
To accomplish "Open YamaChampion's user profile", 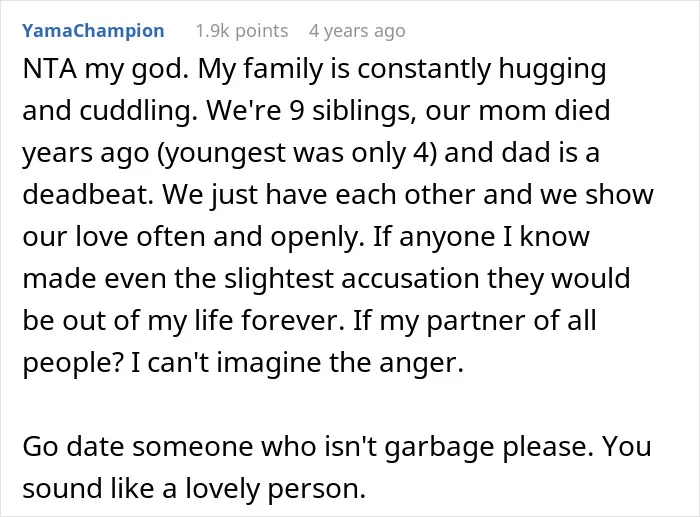I will coord(93,31).
